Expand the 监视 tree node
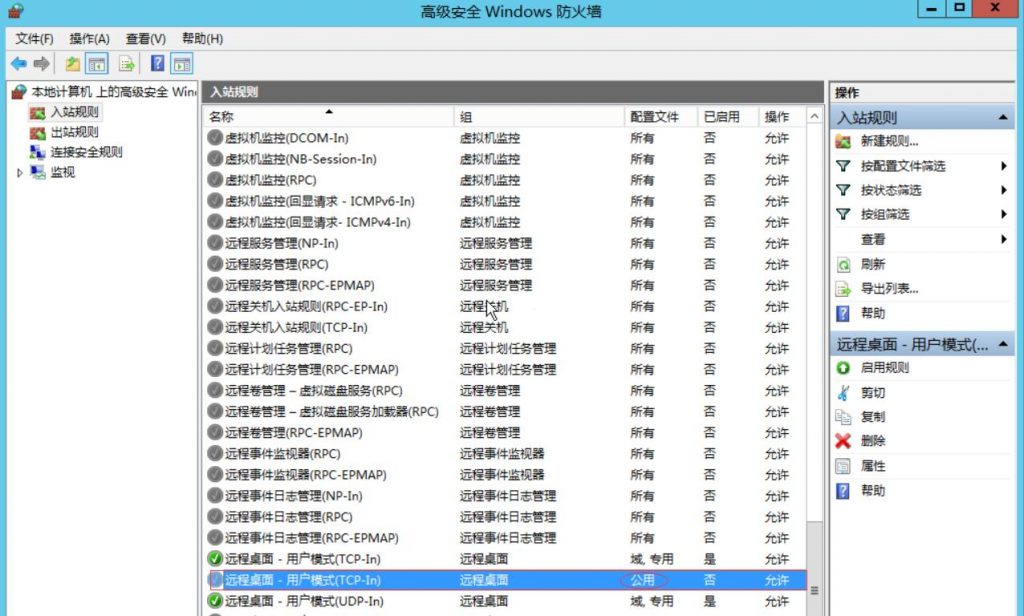1024x616 pixels. pyautogui.click(x=20, y=172)
